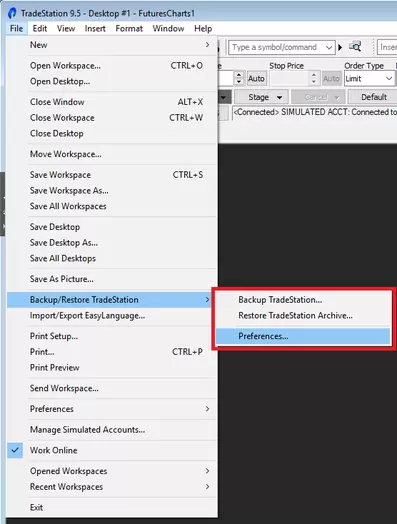The height and width of the screenshot is (524, 397).
Task: Open the symbol/command dropdown arrow
Action: (x=329, y=47)
